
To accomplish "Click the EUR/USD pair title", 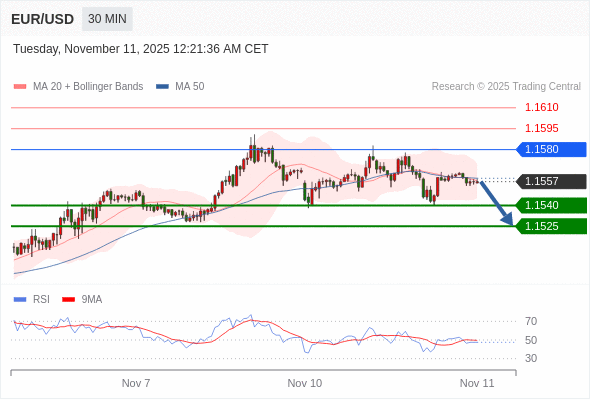I will [43, 19].
